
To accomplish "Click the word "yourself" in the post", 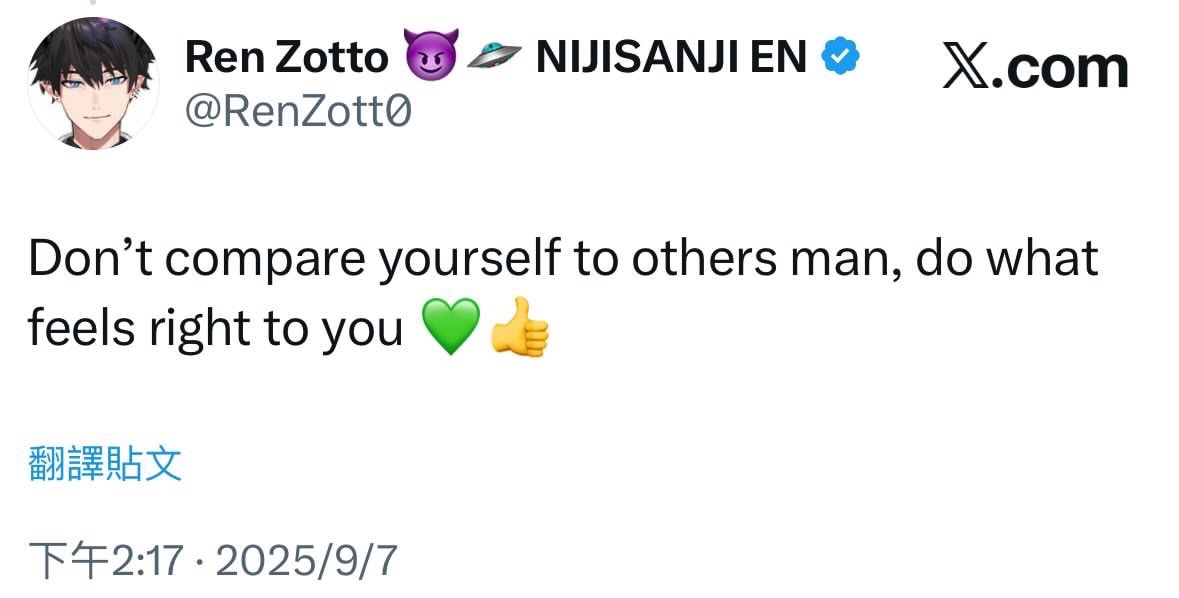I will tap(473, 259).
